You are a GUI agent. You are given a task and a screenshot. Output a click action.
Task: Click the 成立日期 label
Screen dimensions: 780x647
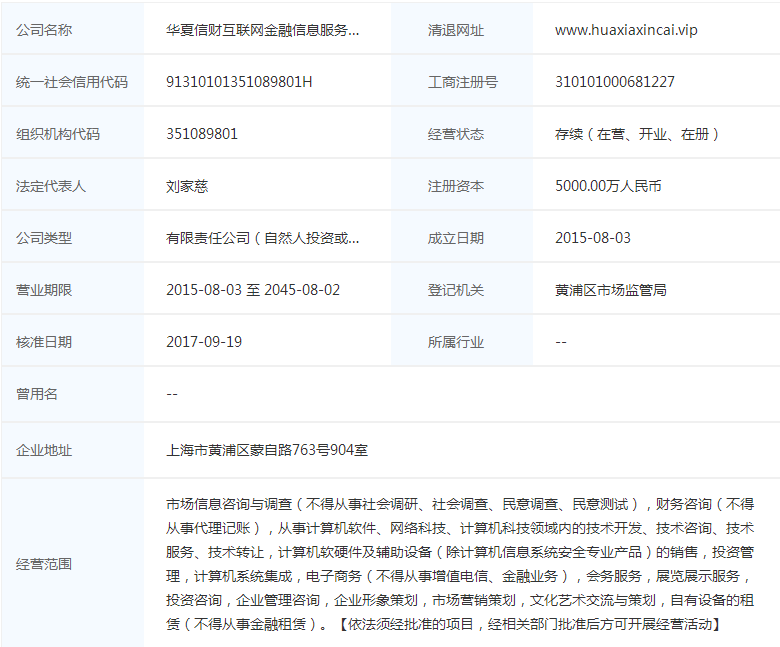coord(456,238)
